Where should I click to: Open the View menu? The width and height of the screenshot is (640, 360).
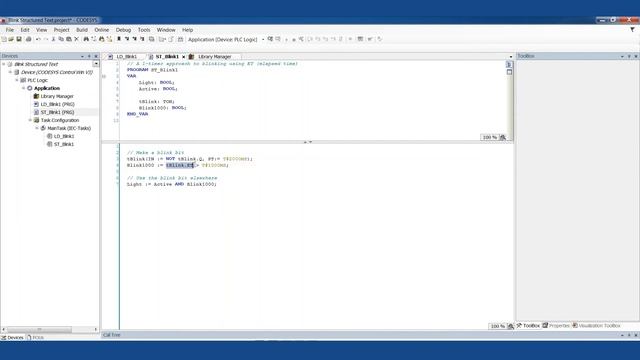point(41,30)
